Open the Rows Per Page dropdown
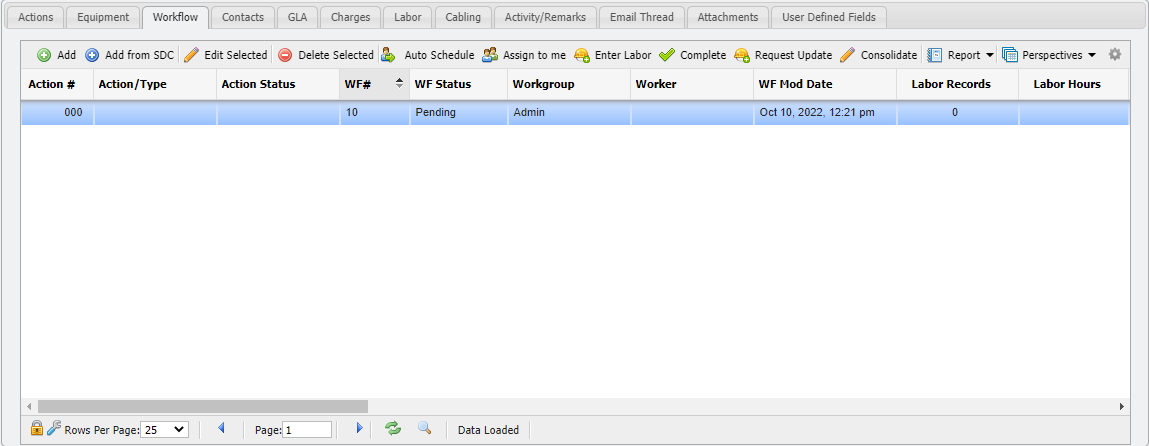The width and height of the screenshot is (1149, 446). click(164, 430)
